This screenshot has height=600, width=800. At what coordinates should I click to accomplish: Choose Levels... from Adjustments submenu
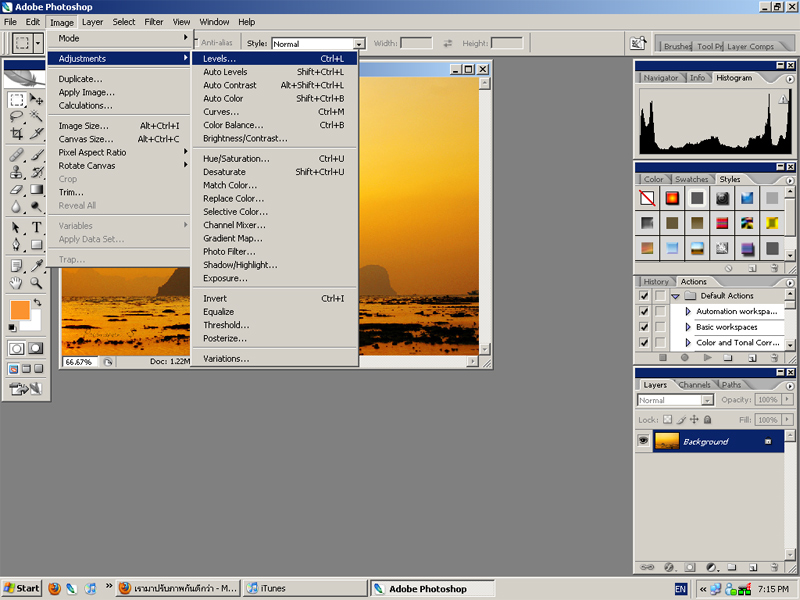pyautogui.click(x=220, y=59)
